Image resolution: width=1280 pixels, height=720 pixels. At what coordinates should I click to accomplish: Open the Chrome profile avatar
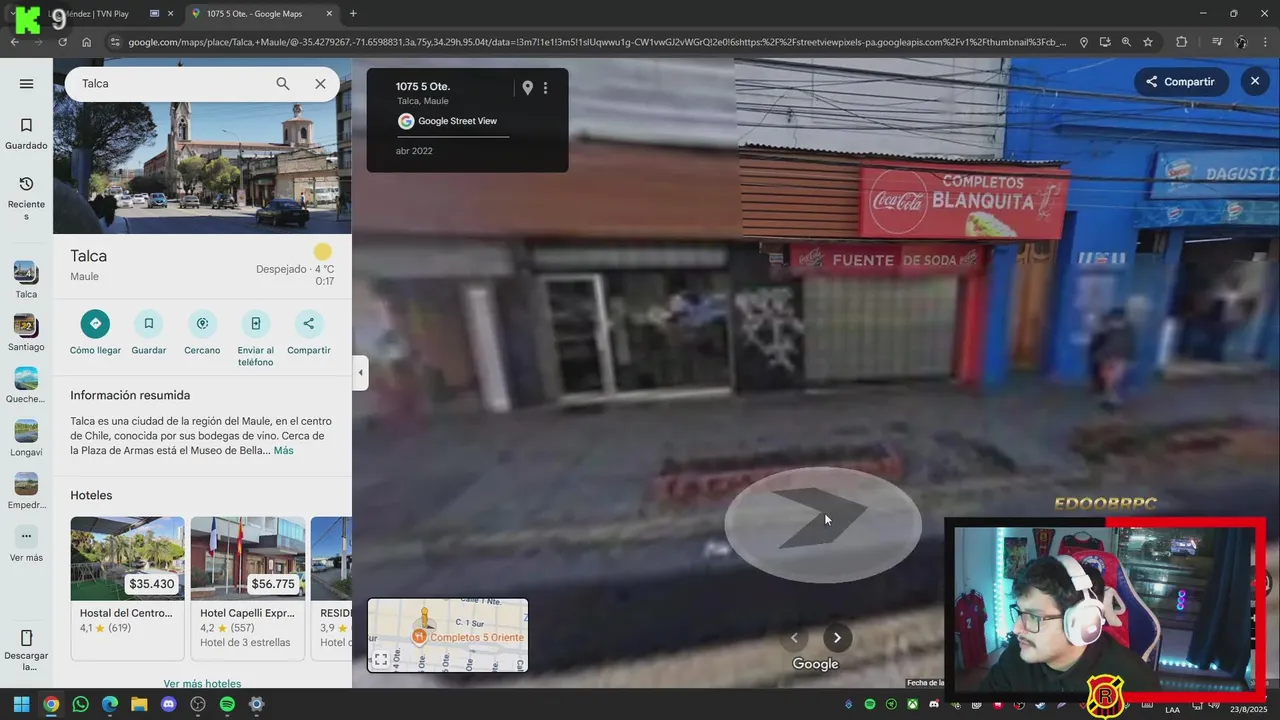click(1241, 42)
